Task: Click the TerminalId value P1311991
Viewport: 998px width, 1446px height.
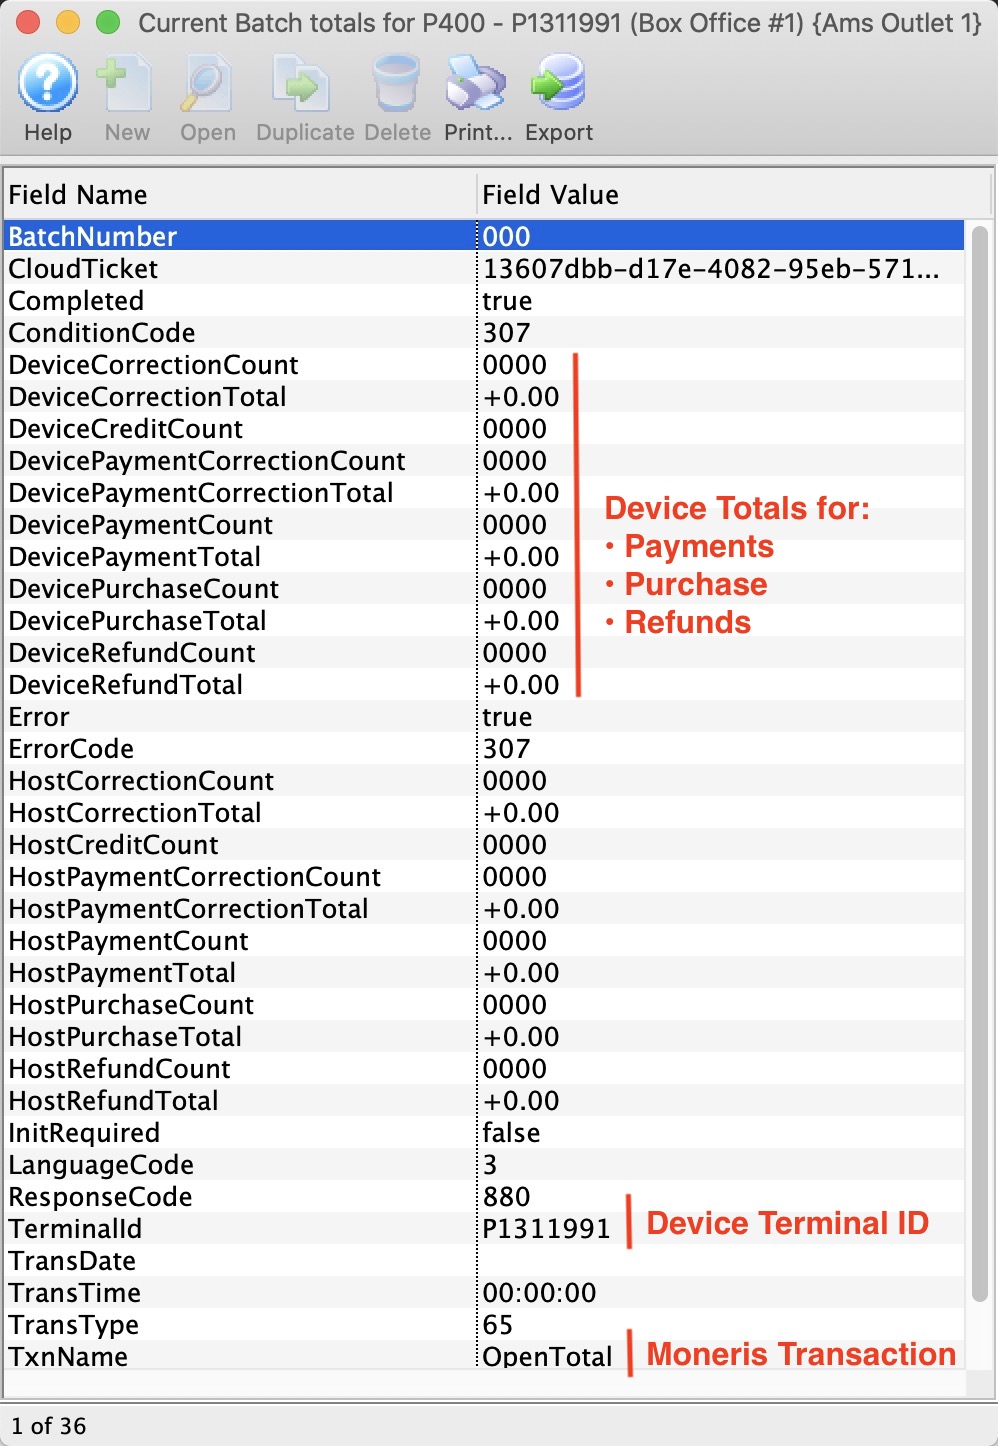Action: point(546,1228)
